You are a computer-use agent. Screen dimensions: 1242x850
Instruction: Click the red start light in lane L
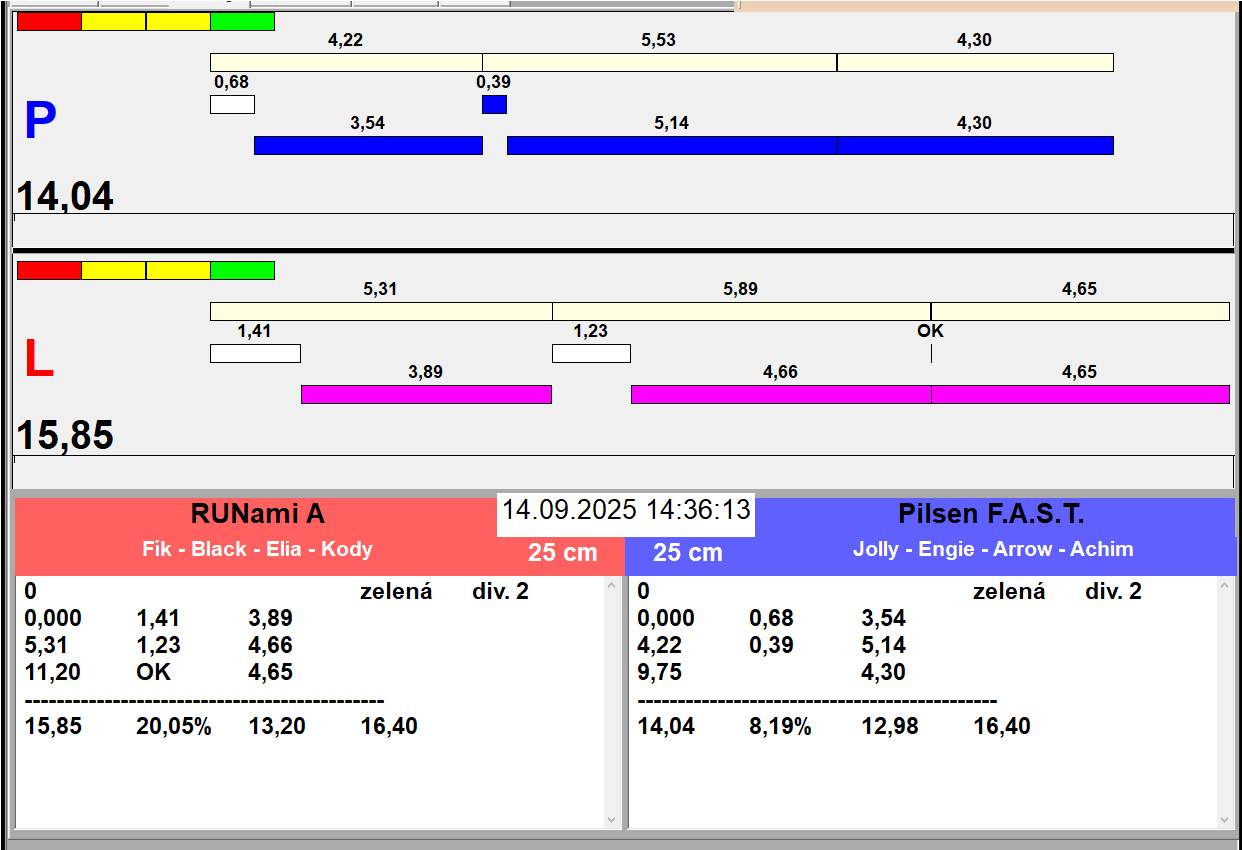(49, 270)
